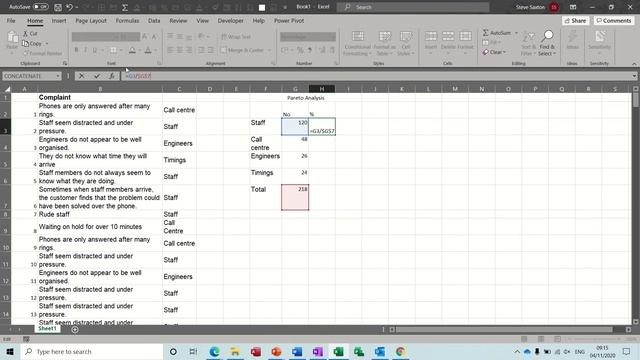Open the Number Format combo box
The height and width of the screenshot is (360, 640).
[x=308, y=37]
